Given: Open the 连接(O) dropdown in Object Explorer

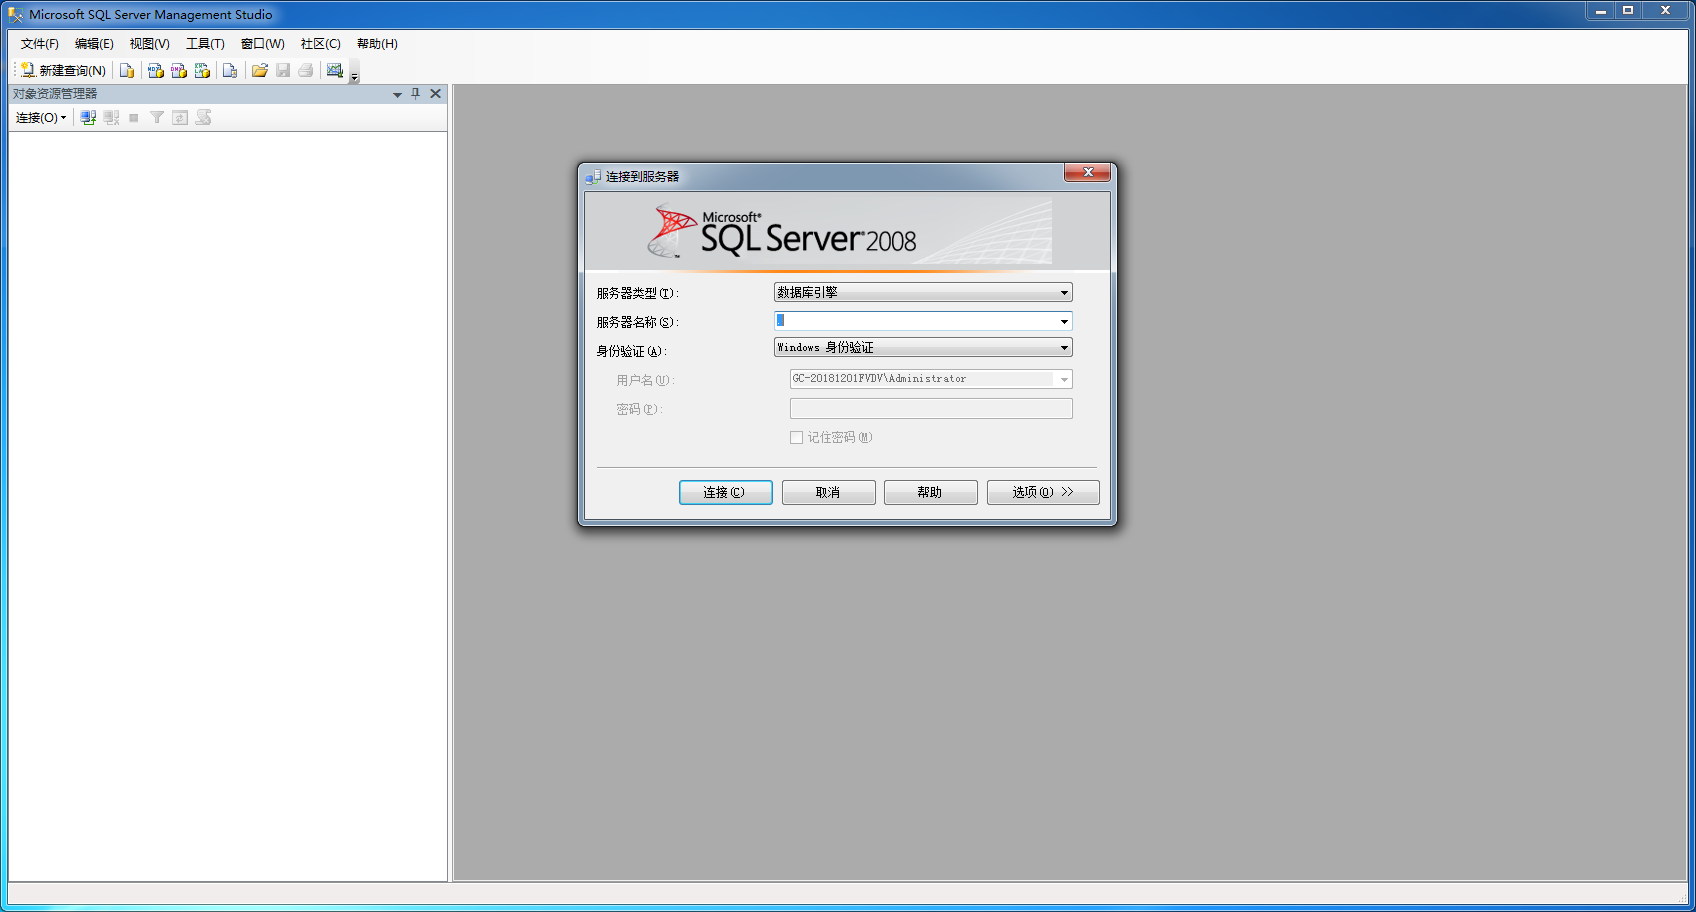Looking at the screenshot, I should 41,117.
